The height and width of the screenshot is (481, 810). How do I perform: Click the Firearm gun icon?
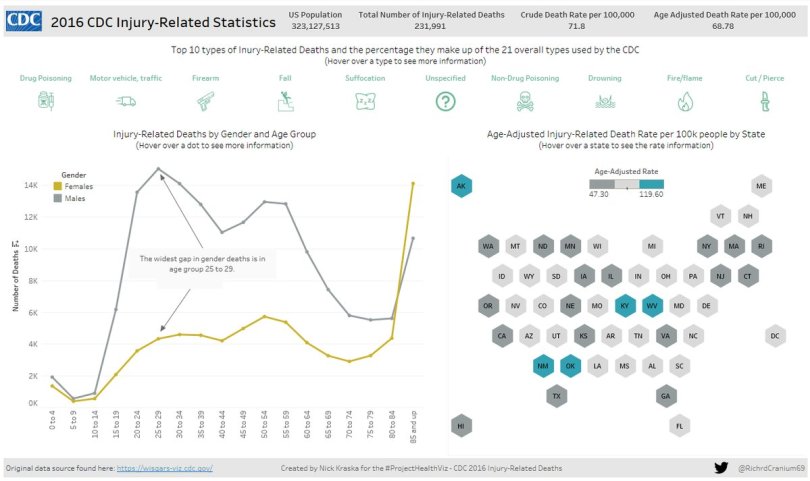click(205, 100)
